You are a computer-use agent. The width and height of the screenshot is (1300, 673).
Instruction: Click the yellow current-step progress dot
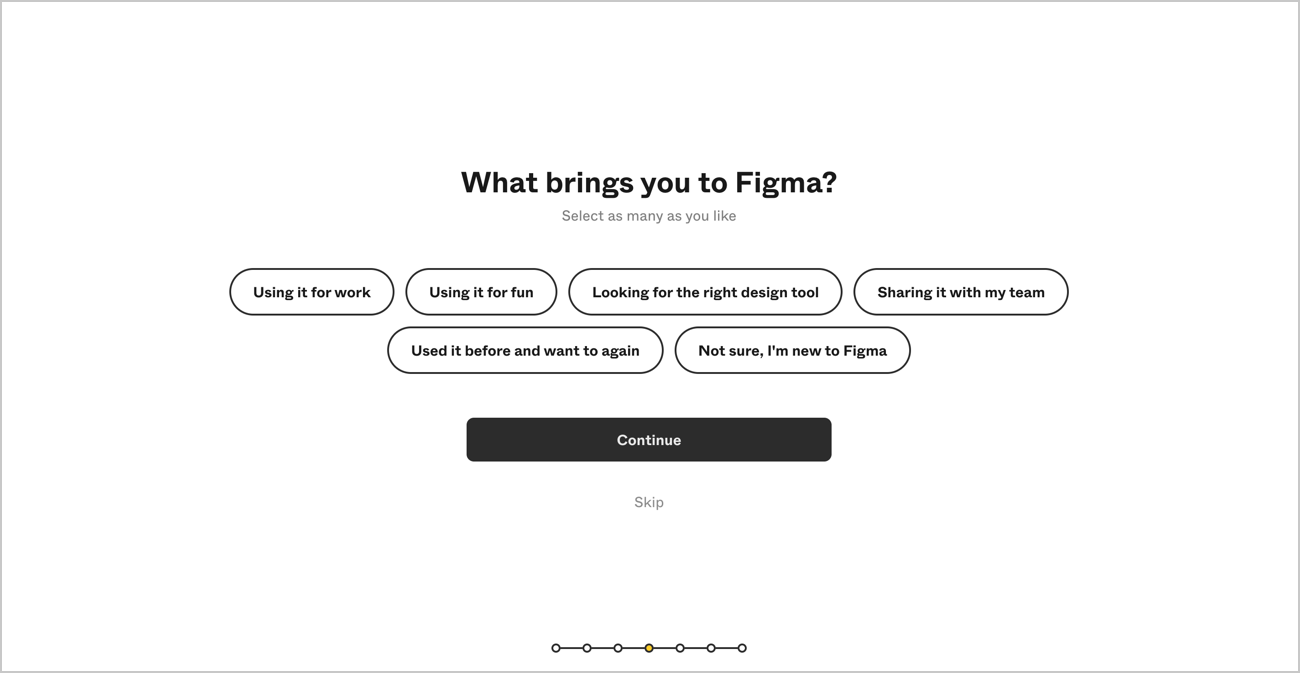click(x=649, y=648)
